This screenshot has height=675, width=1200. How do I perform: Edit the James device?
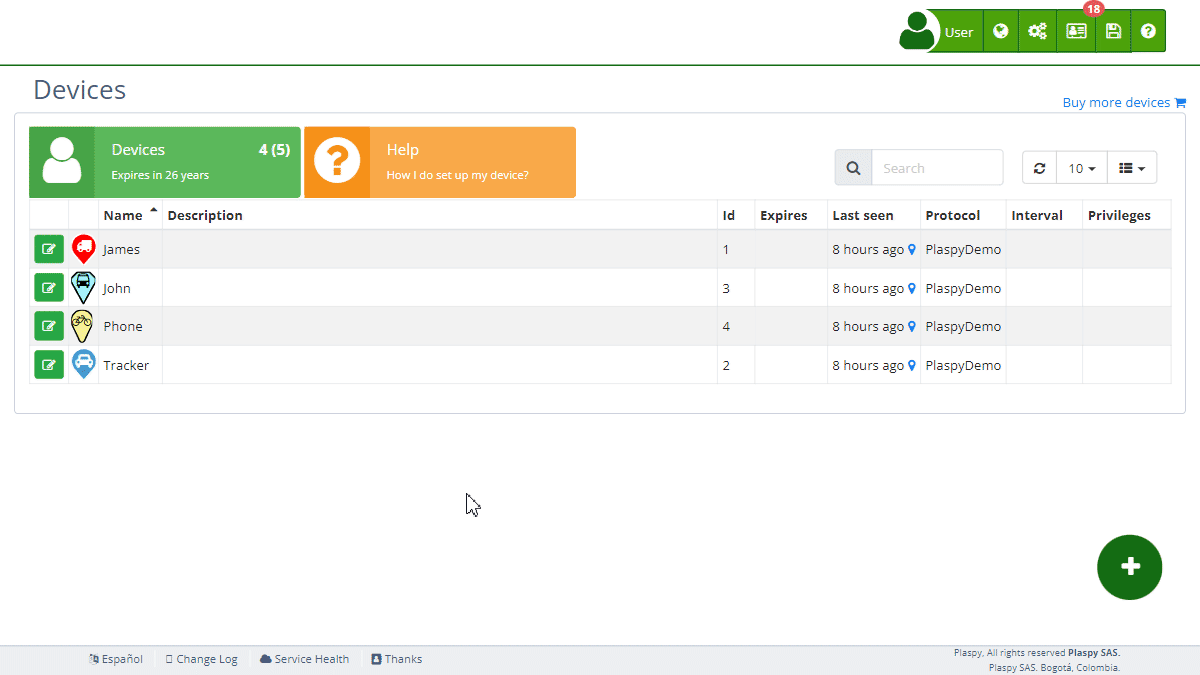[x=49, y=249]
